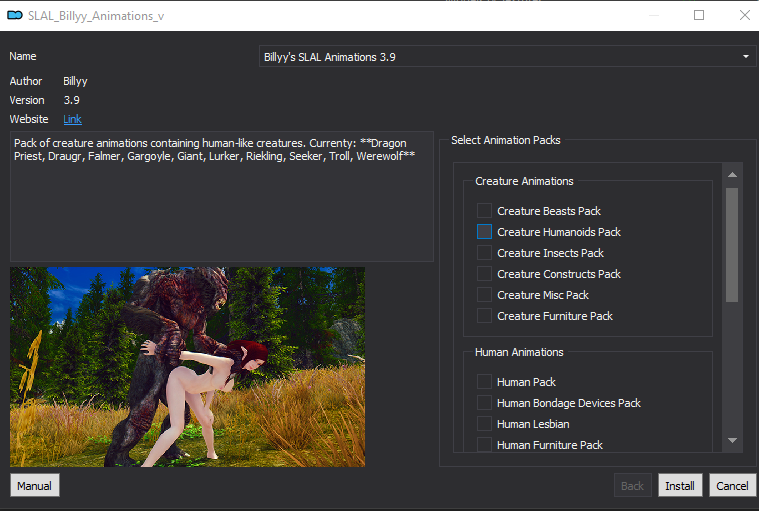Click the Mod Organizer icon in the title bar
This screenshot has width=759, height=511.
(x=15, y=15)
